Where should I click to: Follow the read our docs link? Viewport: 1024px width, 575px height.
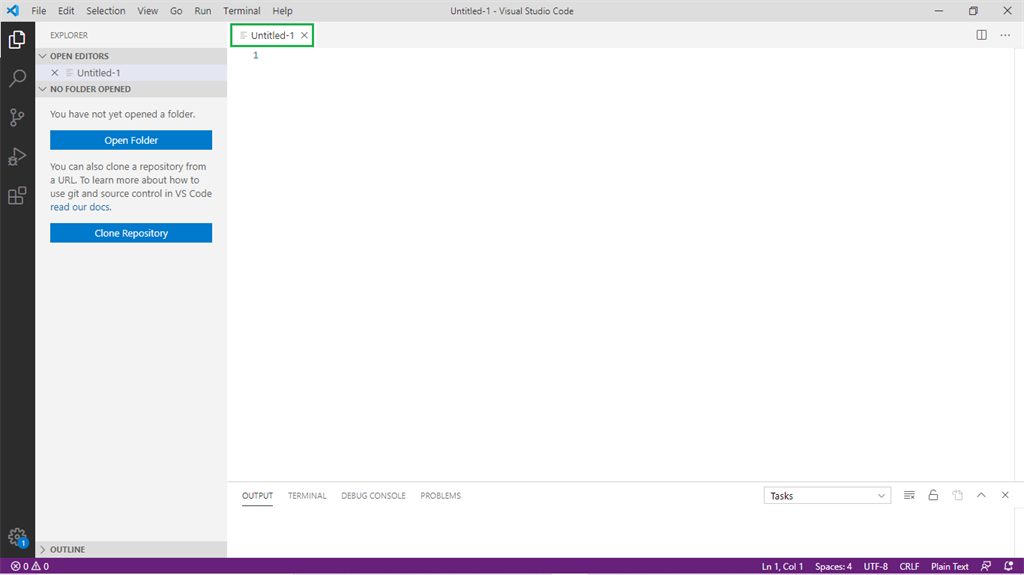[x=80, y=207]
